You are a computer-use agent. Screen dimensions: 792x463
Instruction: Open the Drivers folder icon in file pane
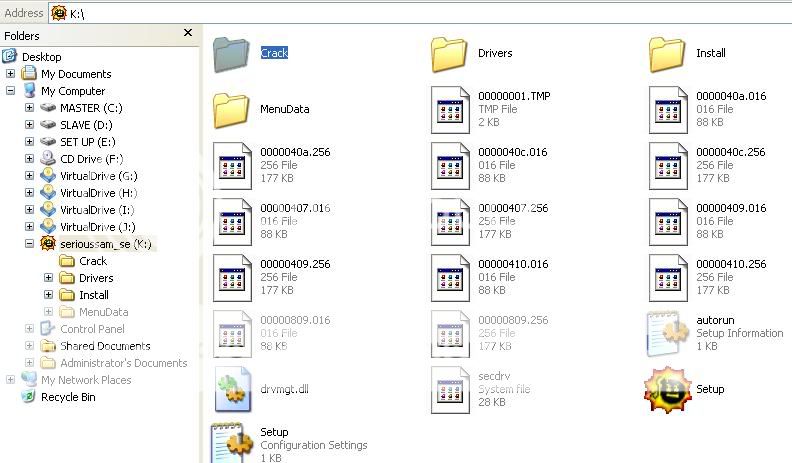(449, 55)
